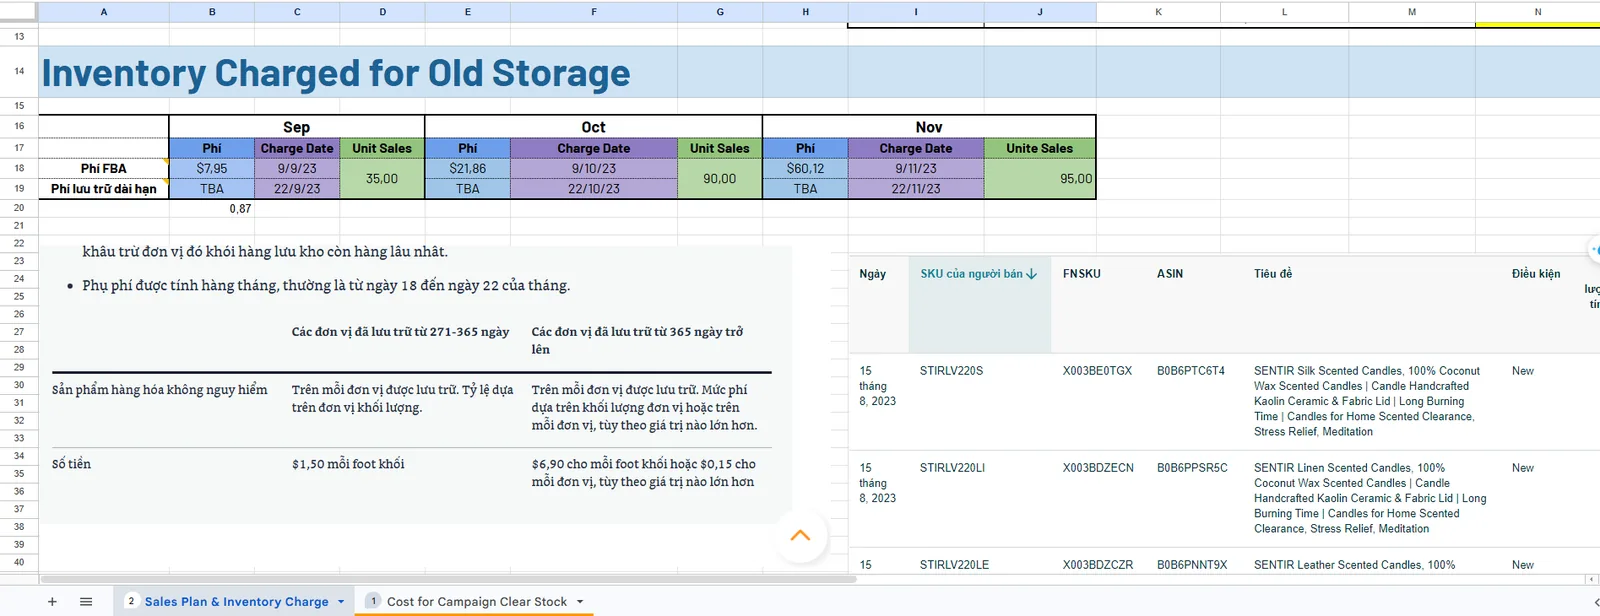Select the charge date cell 9/10/23
The image size is (1600, 616).
[594, 169]
